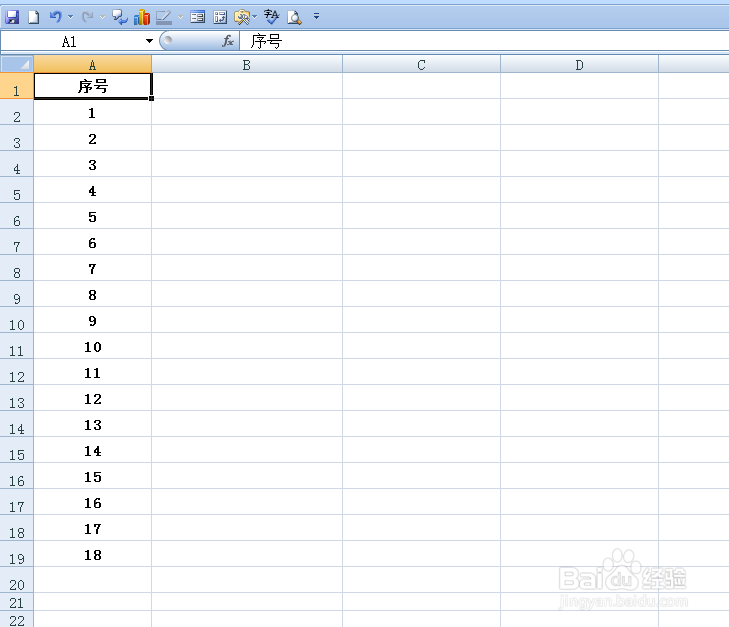Click the pencil underline drawing icon
Viewport: 729px width, 627px height.
pos(164,17)
